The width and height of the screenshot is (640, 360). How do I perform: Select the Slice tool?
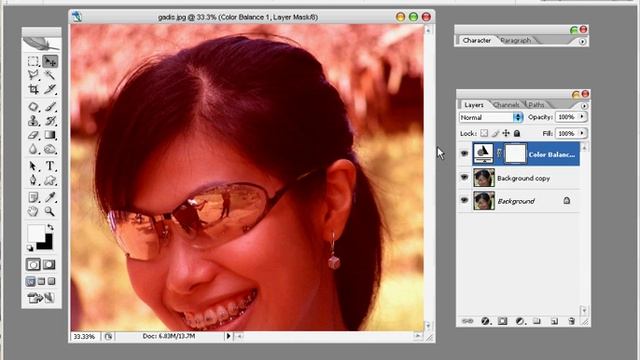click(x=50, y=89)
